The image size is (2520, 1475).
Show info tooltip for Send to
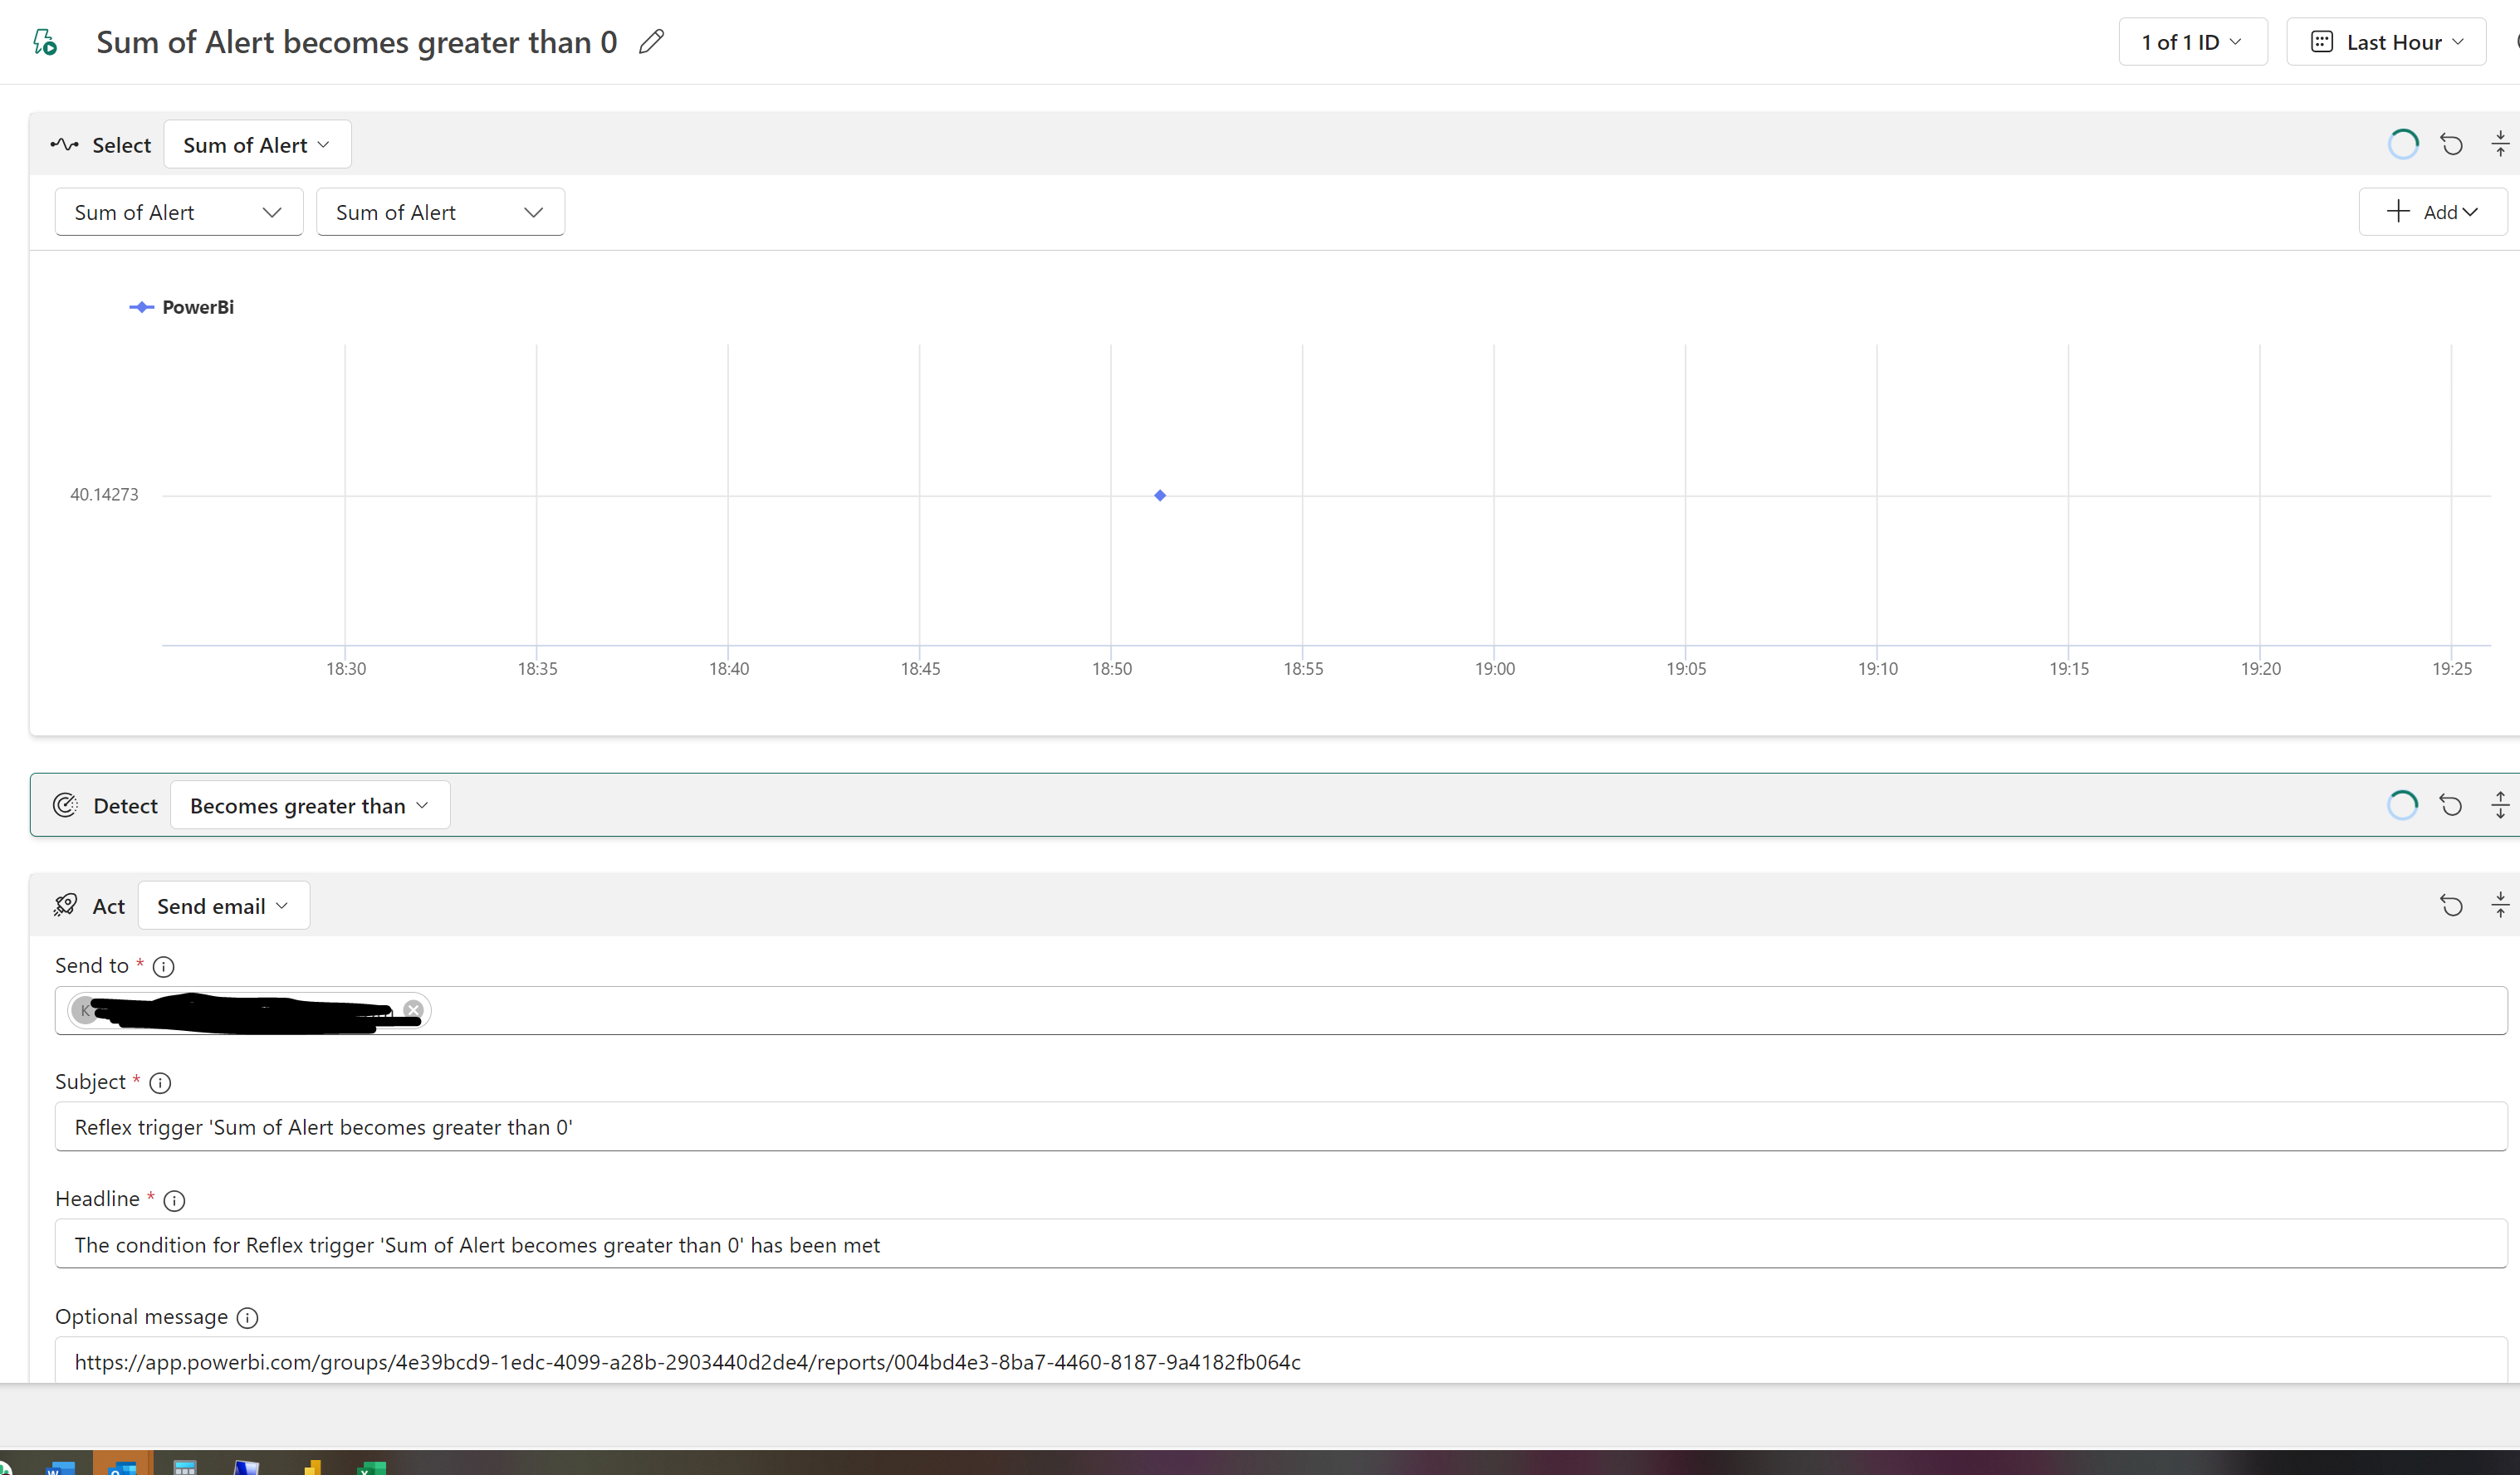(x=163, y=967)
